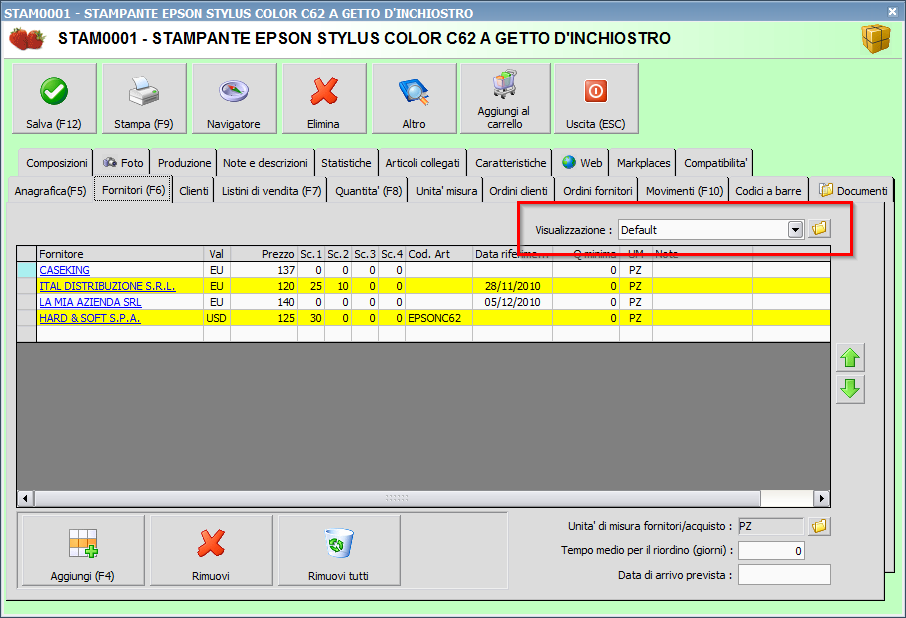The width and height of the screenshot is (906, 618).
Task: Open the ITAL DISTRIBUZIONE S.R.L. supplier link
Action: [107, 286]
